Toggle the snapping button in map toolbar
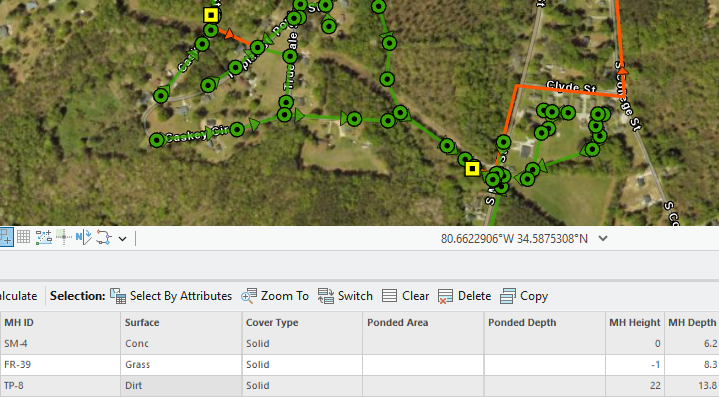 (x=6, y=237)
